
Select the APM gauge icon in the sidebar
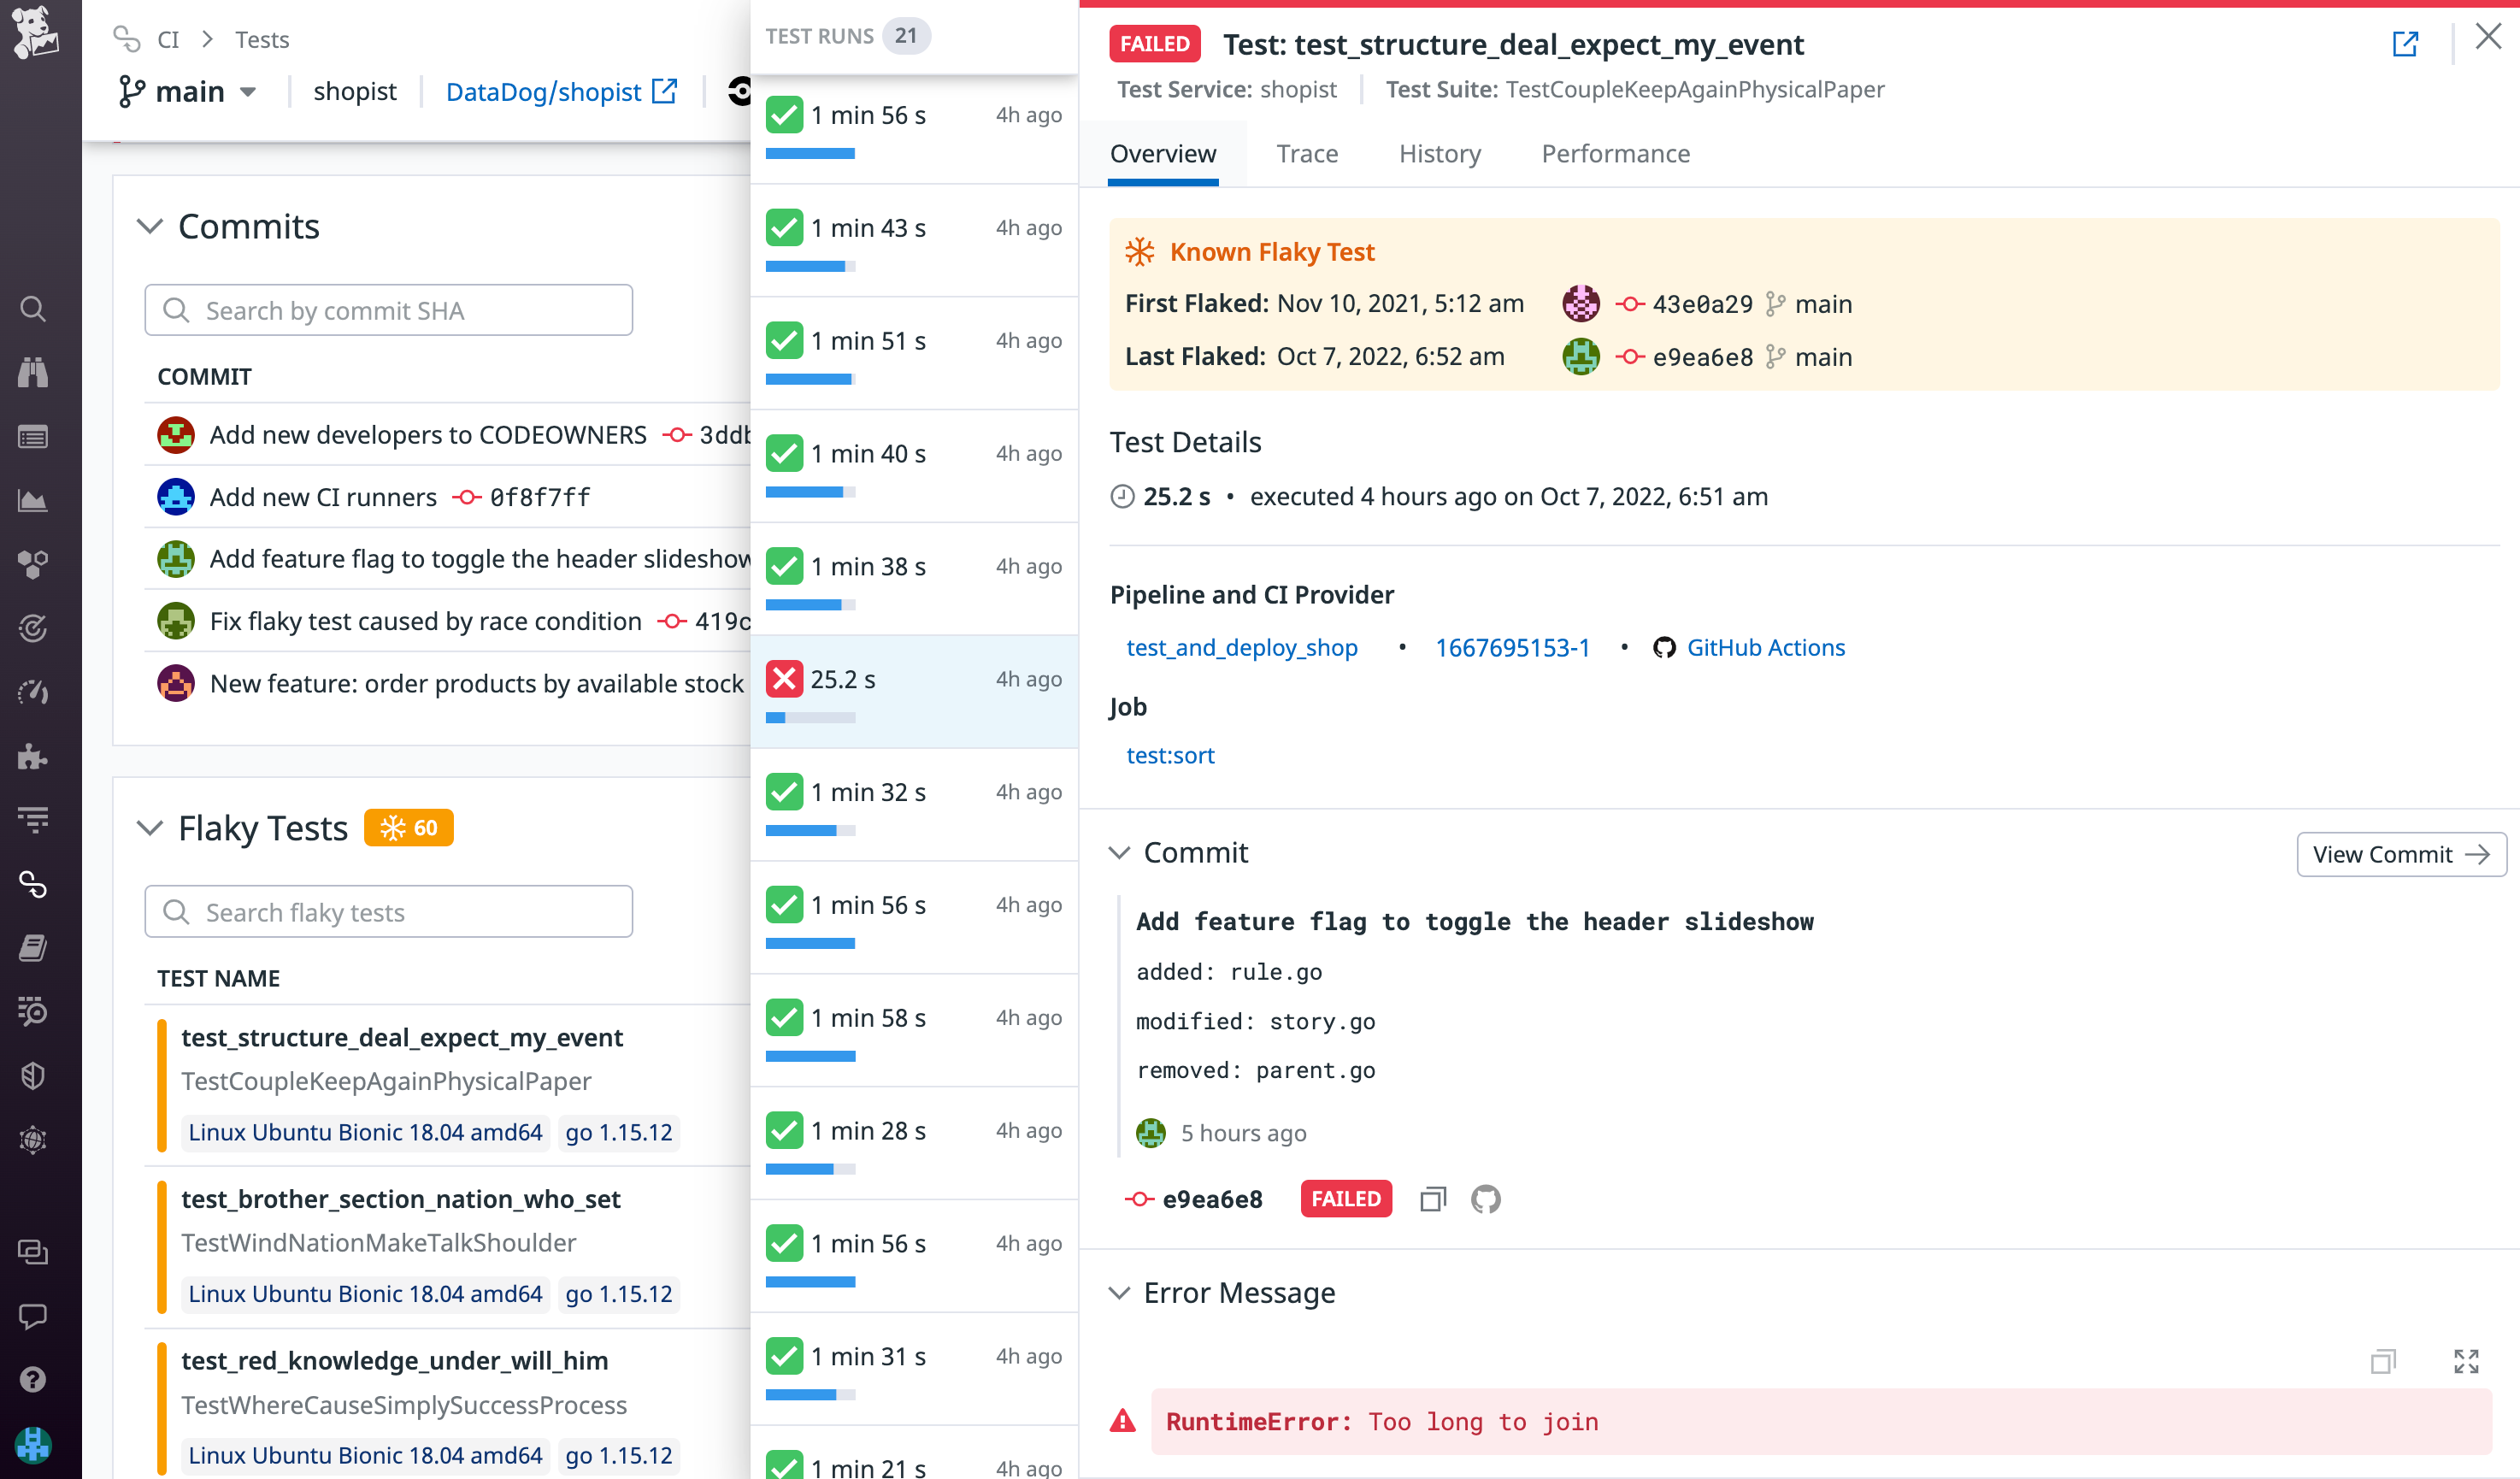(33, 692)
